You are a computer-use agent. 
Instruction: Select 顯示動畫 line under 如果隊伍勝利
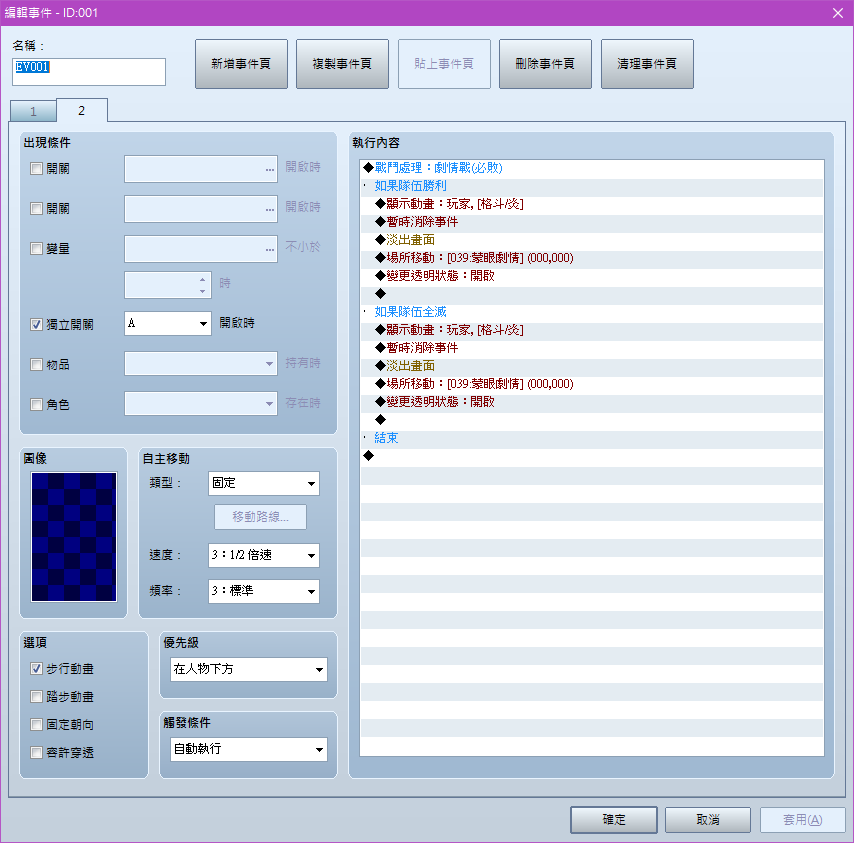(591, 204)
